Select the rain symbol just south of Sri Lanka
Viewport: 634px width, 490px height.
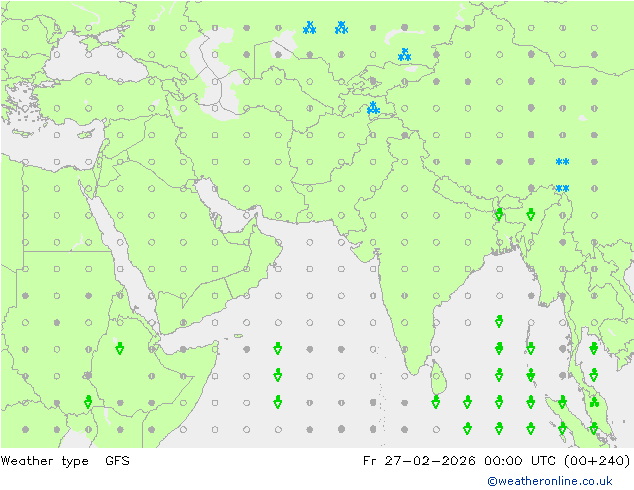[436, 402]
